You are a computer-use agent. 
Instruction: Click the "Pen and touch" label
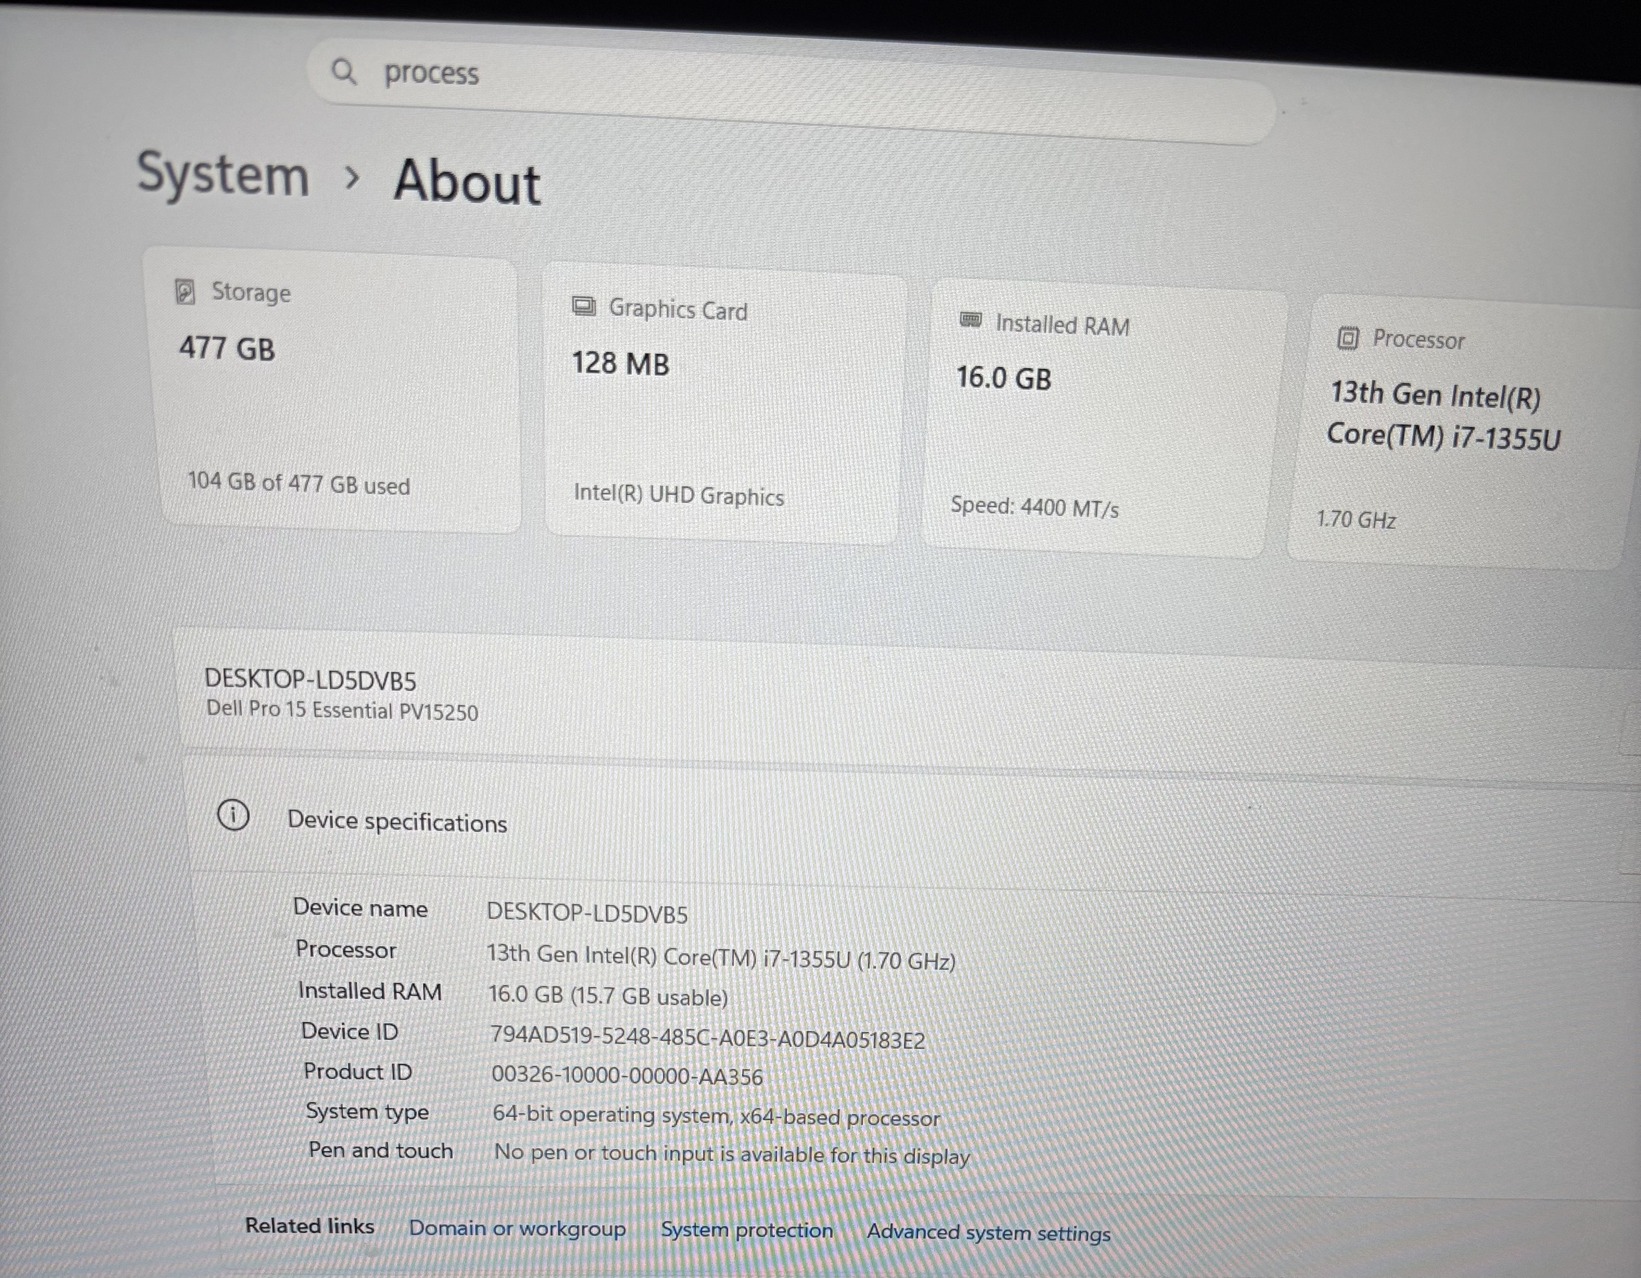[x=381, y=1150]
